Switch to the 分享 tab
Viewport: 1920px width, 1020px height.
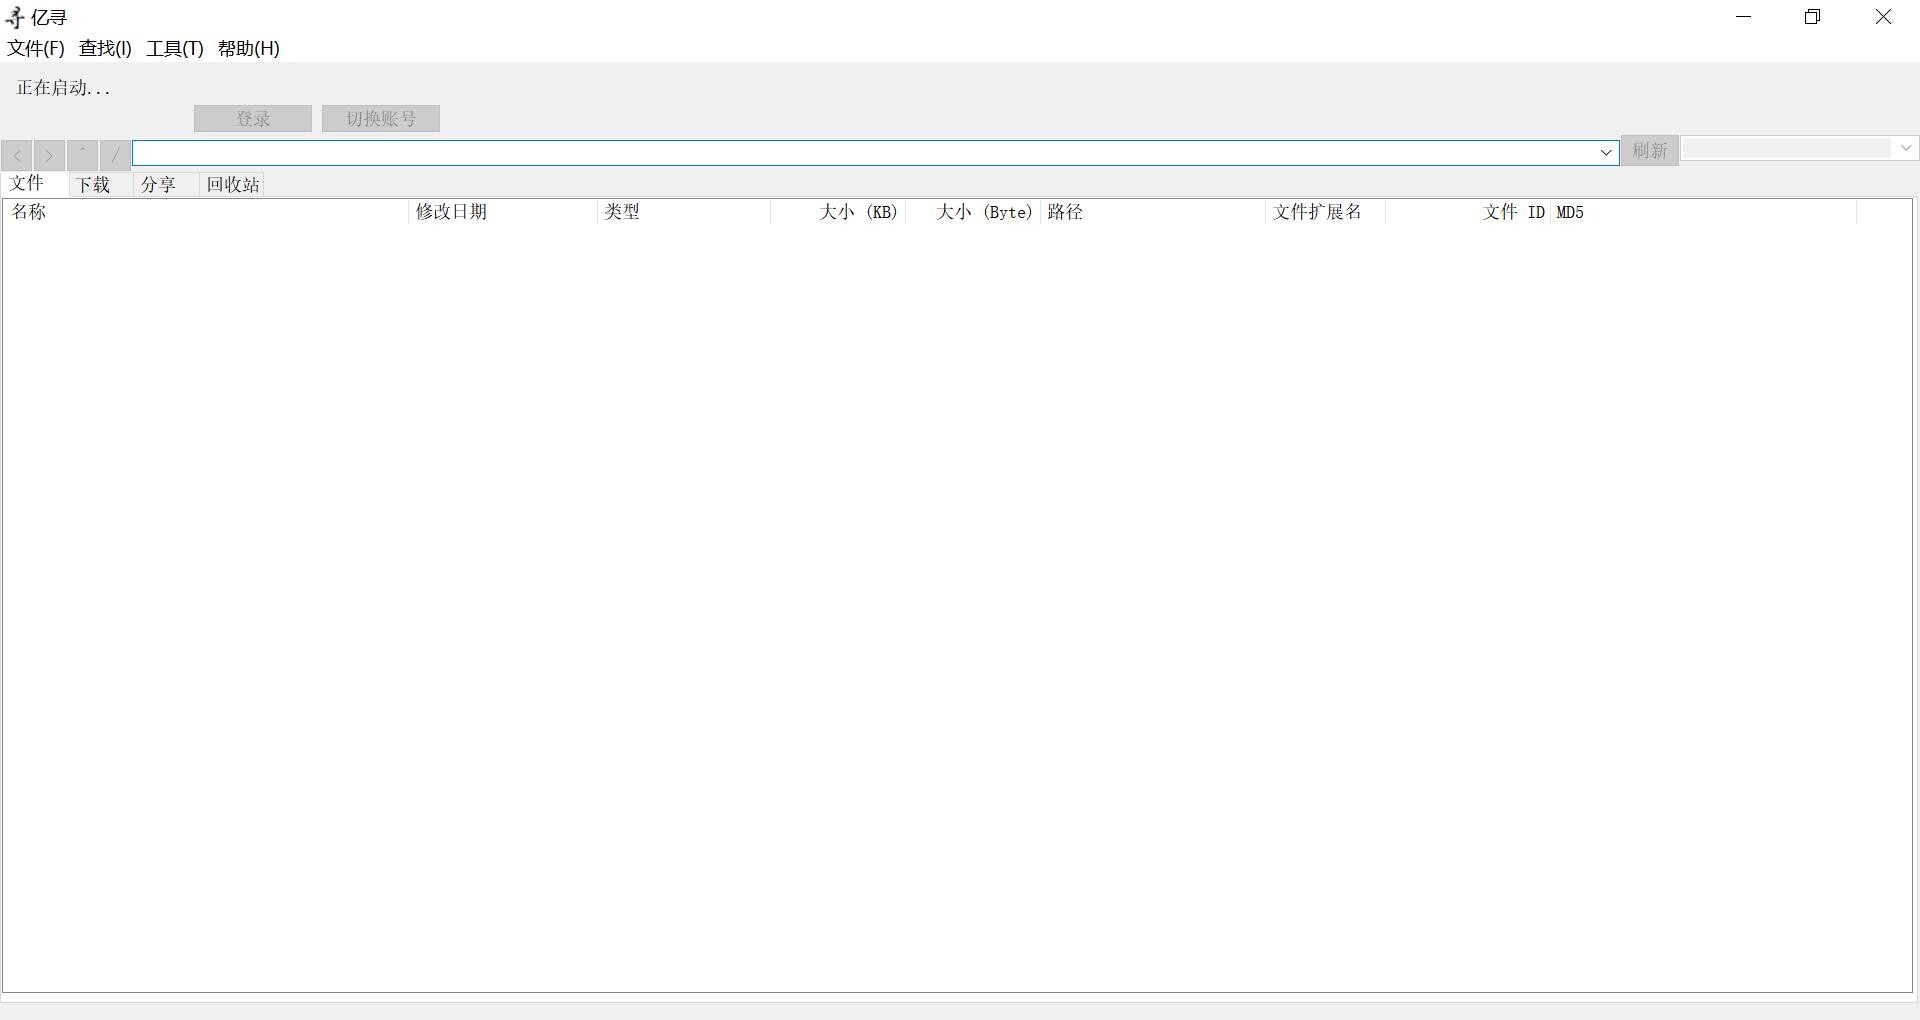[x=159, y=185]
